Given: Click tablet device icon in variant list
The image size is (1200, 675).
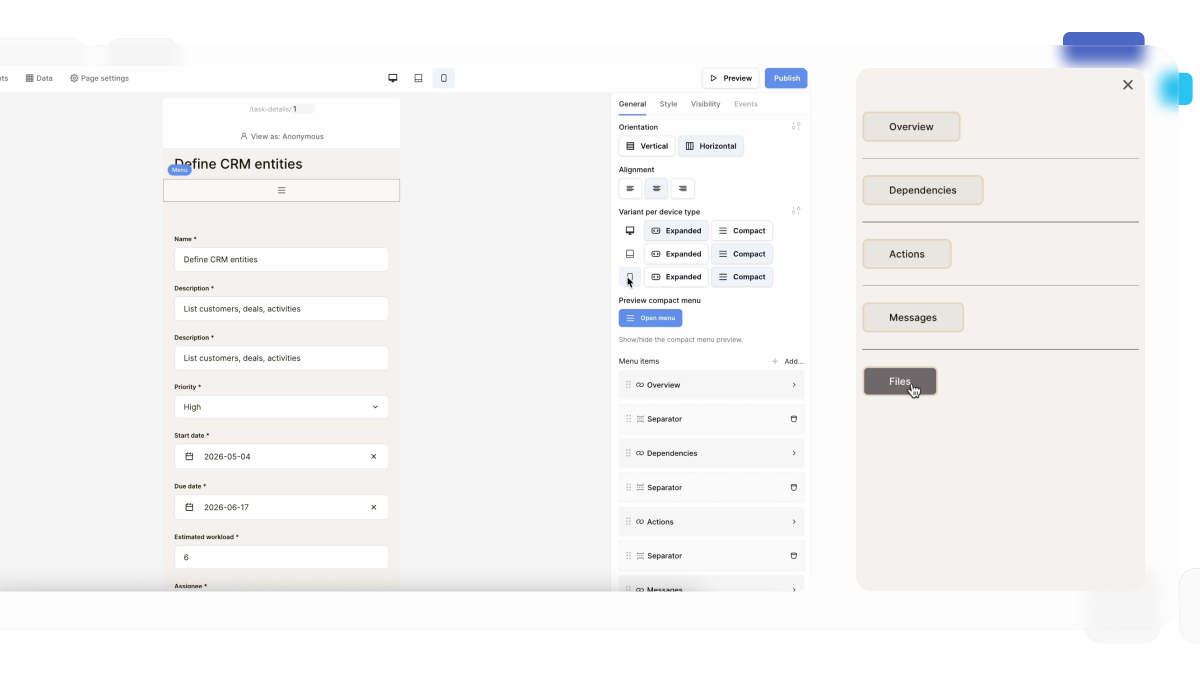Looking at the screenshot, I should pyautogui.click(x=629, y=254).
